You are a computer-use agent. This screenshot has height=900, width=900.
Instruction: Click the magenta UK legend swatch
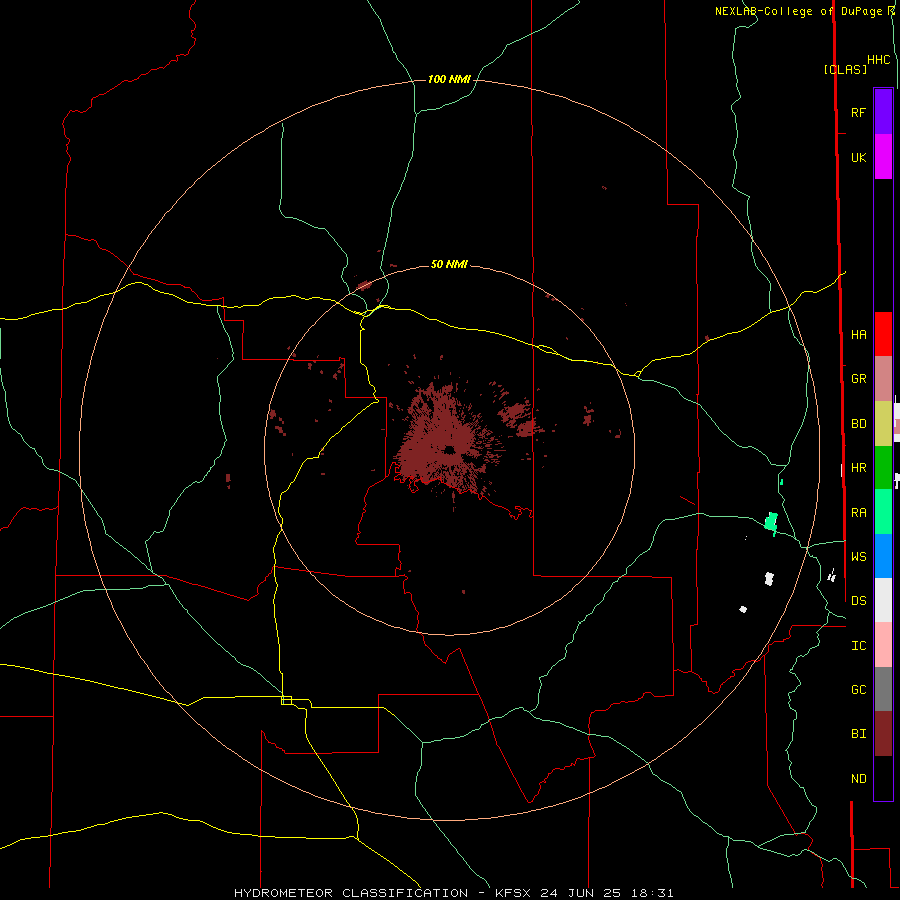883,157
